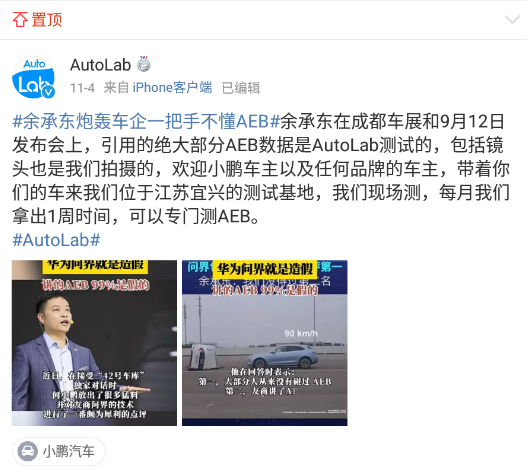Screen dimensions: 527x469
Task: Open the thumbnail of the man speaking
Action: (94, 343)
